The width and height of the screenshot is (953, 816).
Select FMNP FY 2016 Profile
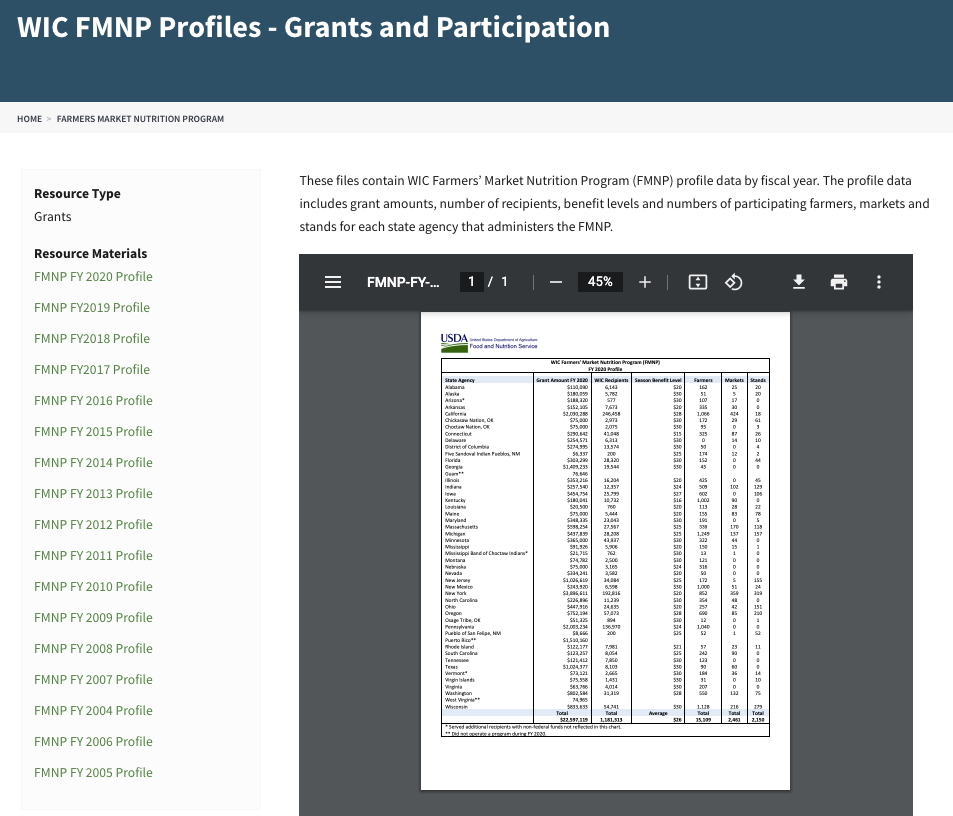(x=93, y=400)
